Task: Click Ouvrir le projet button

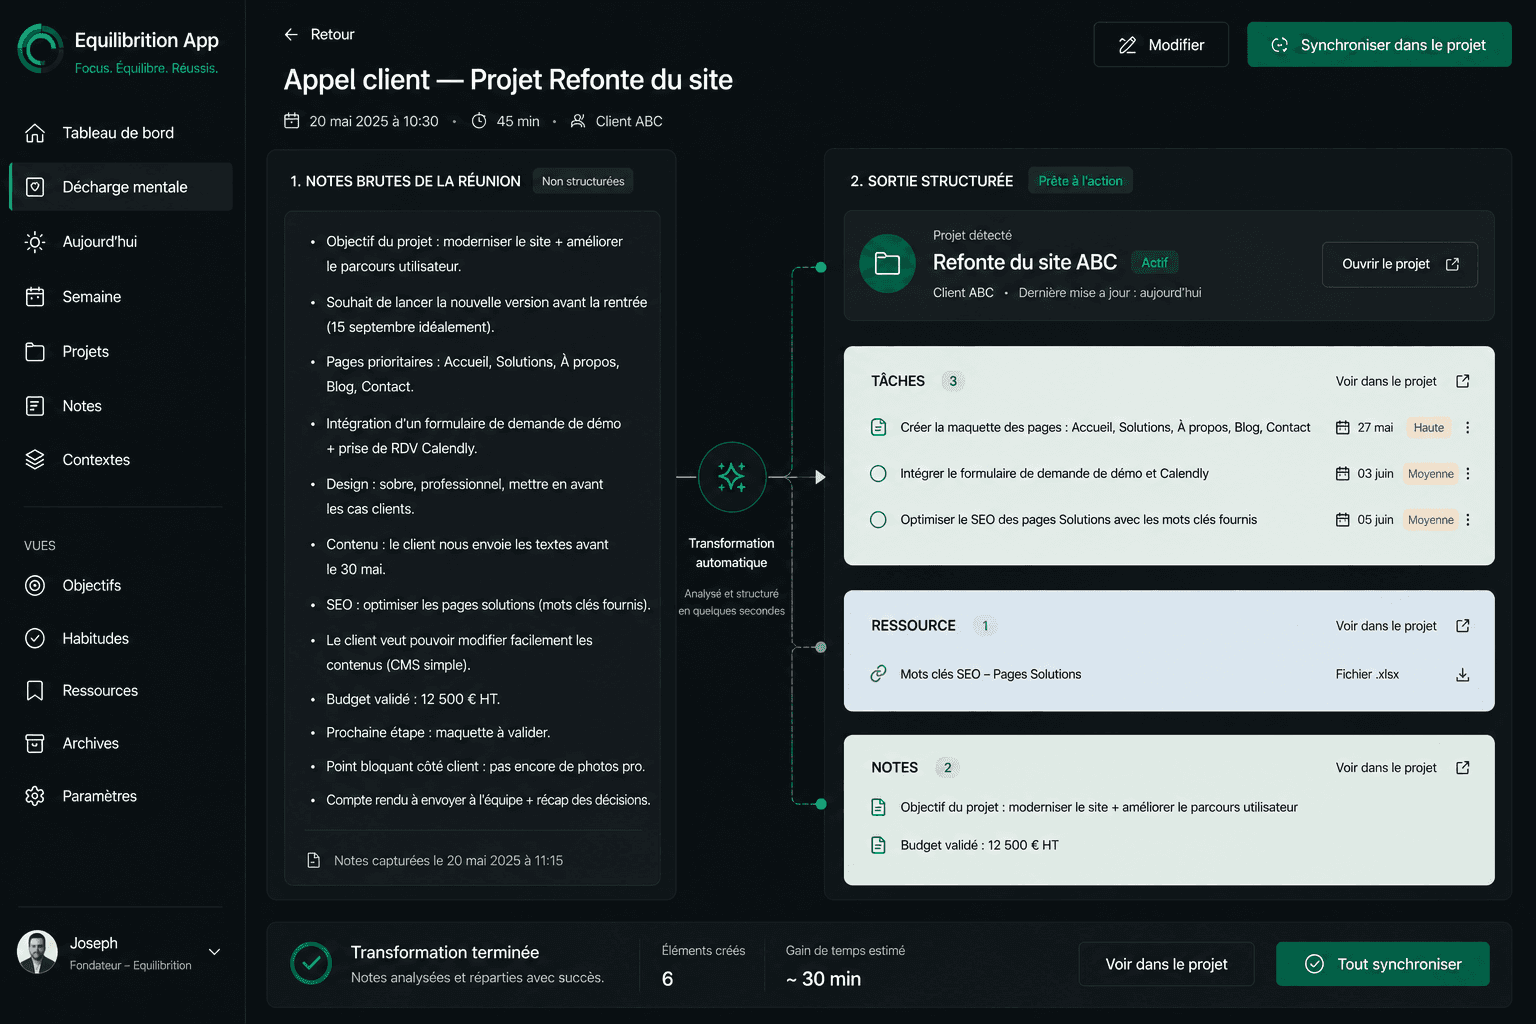Action: point(1400,264)
